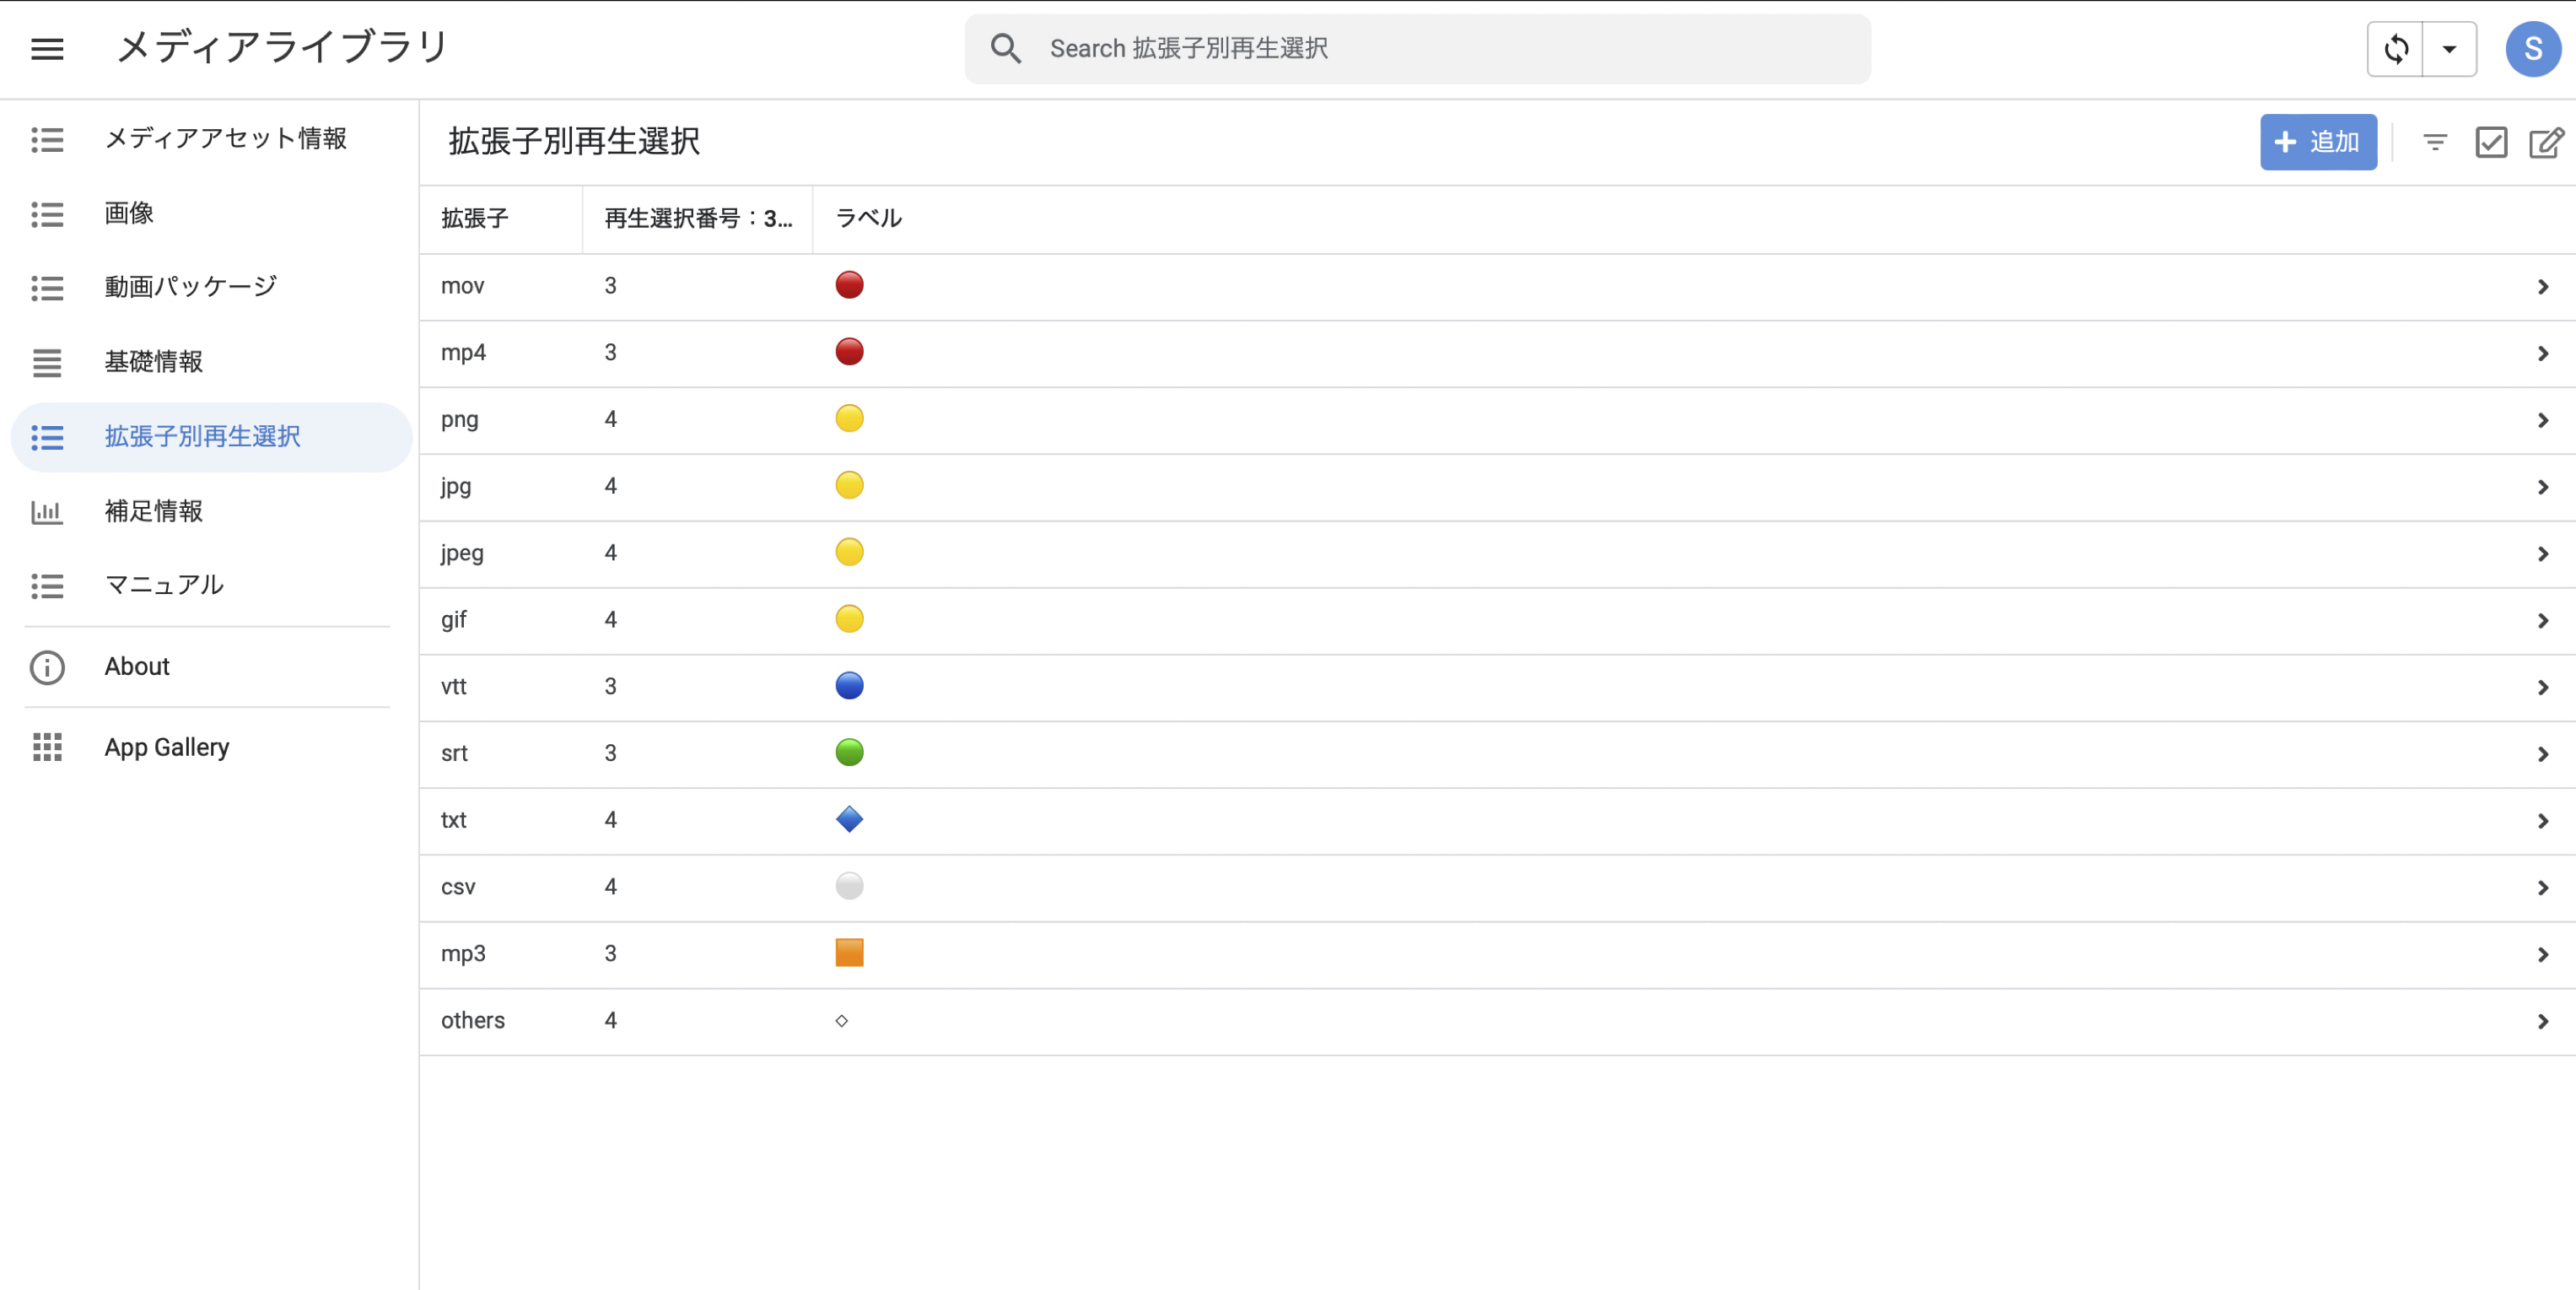Viewport: 2576px width, 1290px height.
Task: Click the sync refresh icon
Action: tap(2396, 48)
